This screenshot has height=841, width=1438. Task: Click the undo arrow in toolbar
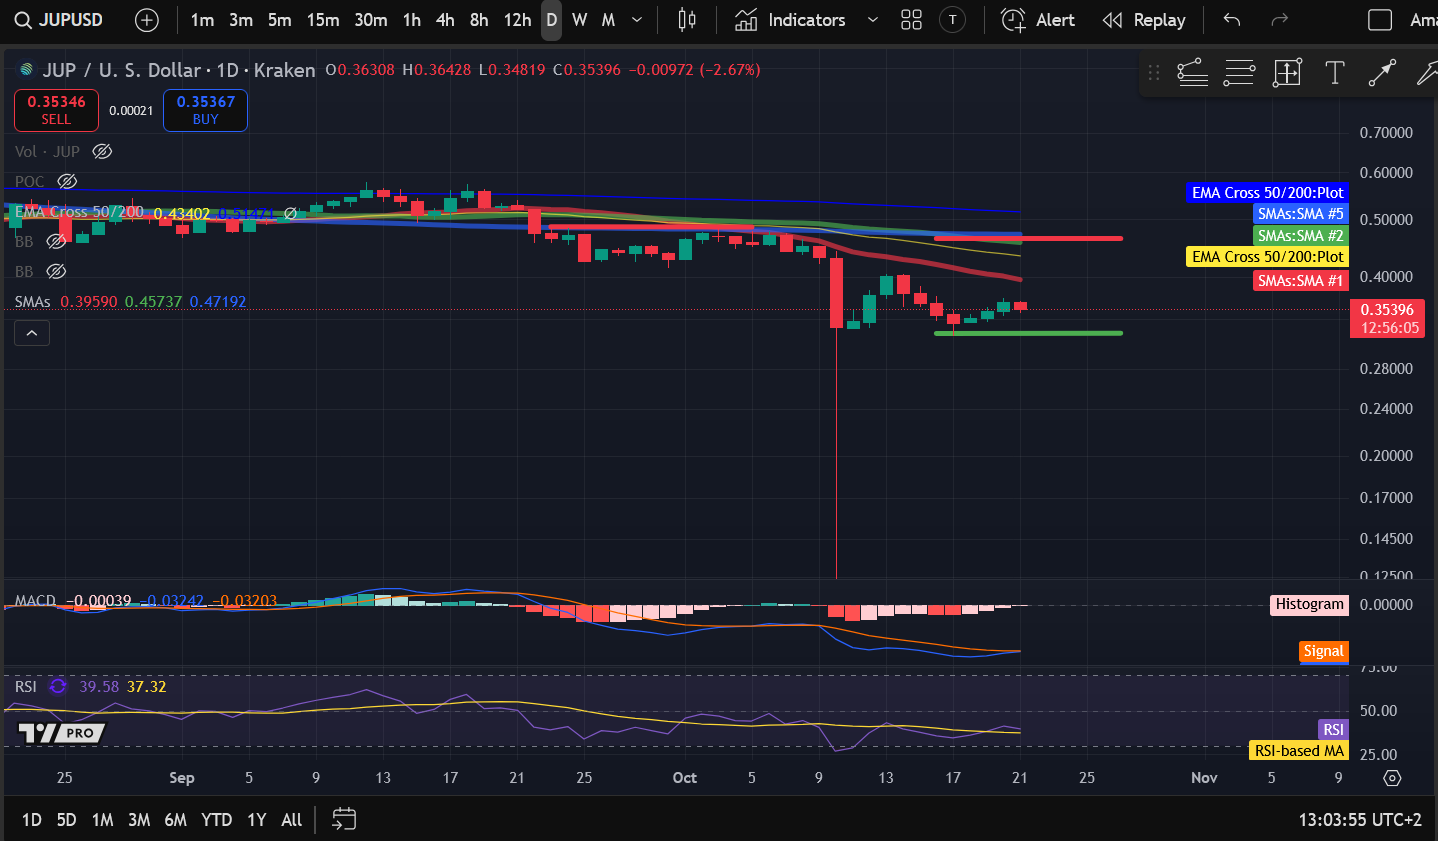(x=1232, y=20)
